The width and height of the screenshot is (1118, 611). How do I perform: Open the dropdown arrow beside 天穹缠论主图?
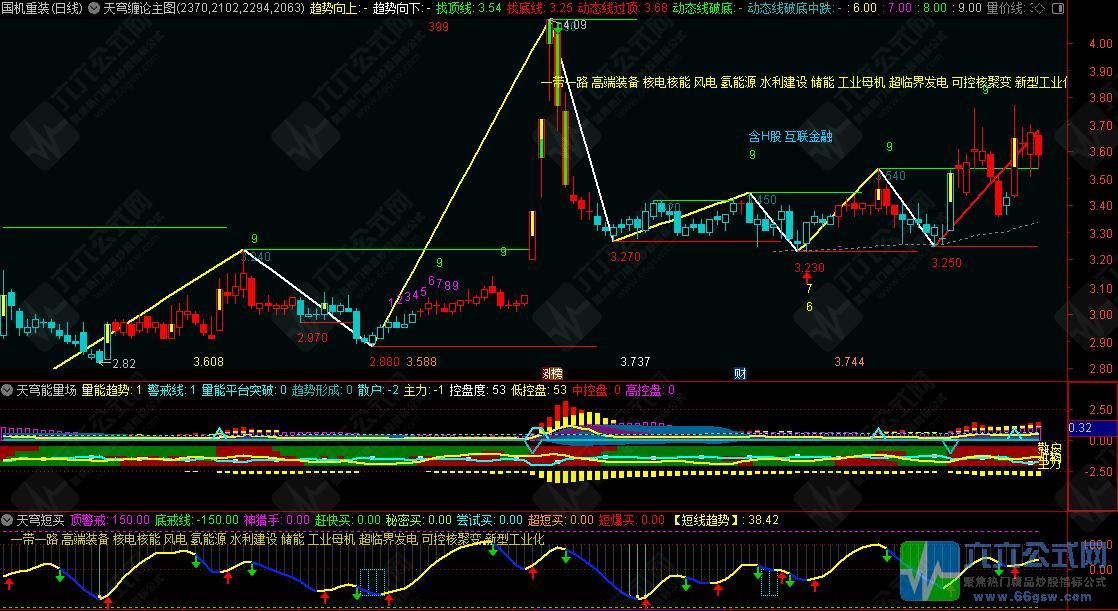click(x=94, y=8)
